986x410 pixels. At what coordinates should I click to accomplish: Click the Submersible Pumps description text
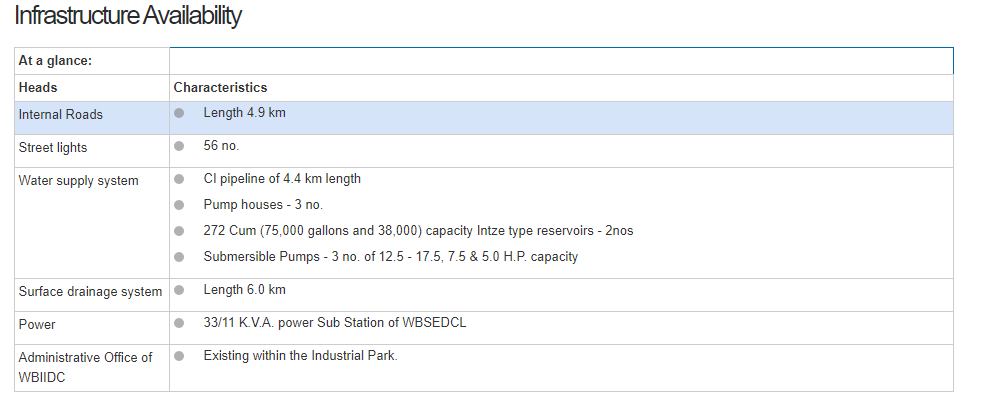390,257
